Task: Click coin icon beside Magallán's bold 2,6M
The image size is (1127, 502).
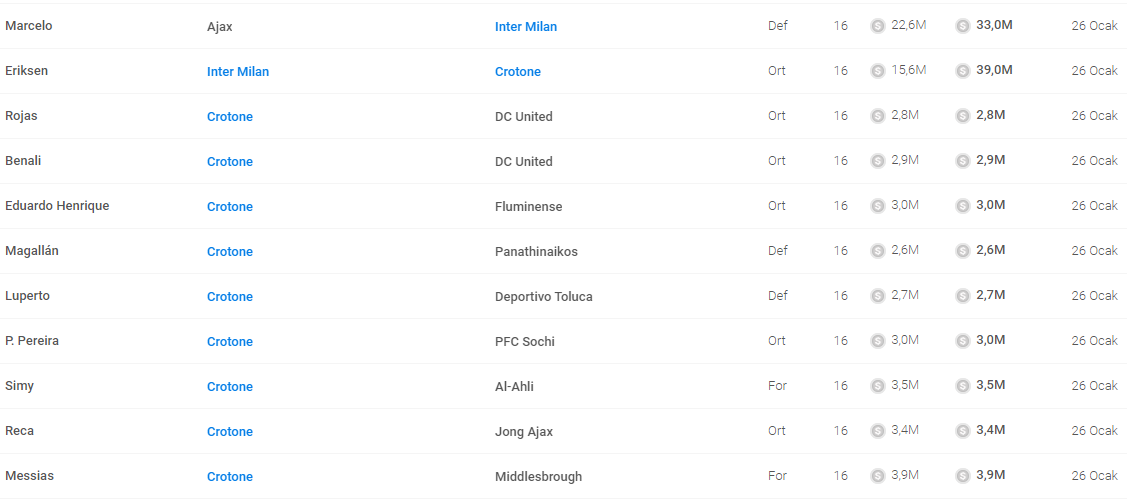Action: pos(962,251)
